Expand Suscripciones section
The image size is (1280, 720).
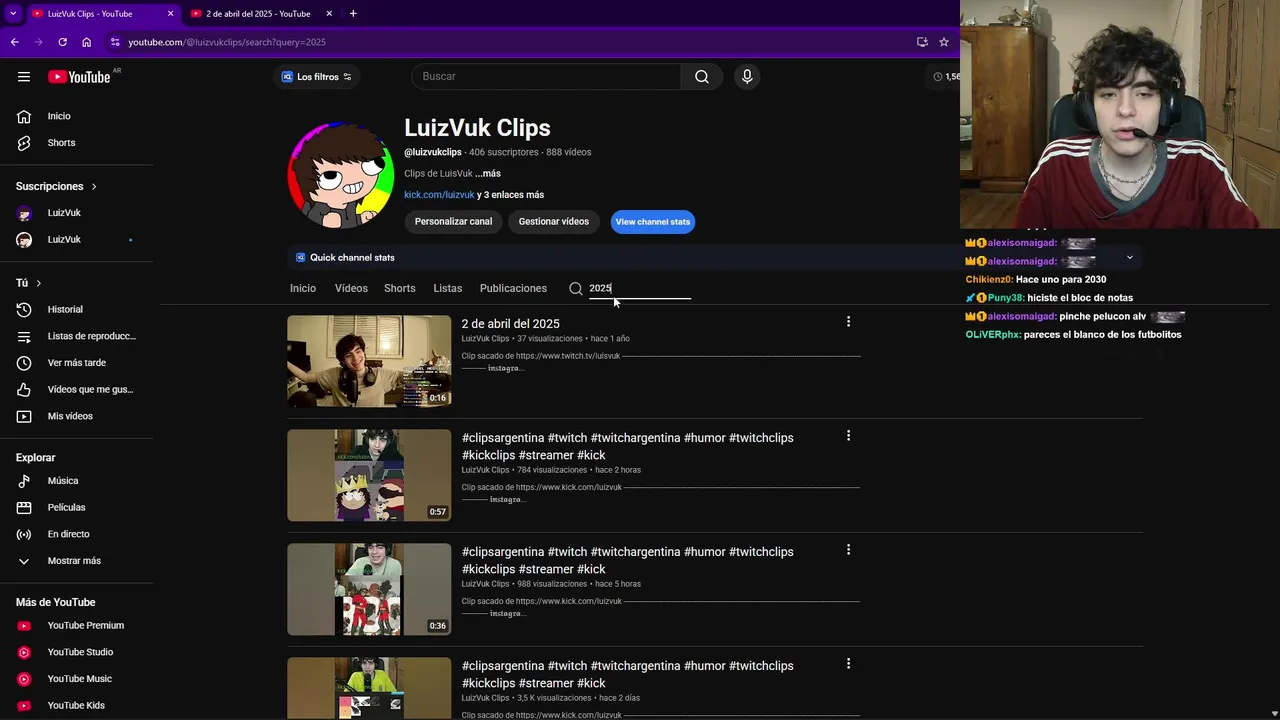point(57,186)
